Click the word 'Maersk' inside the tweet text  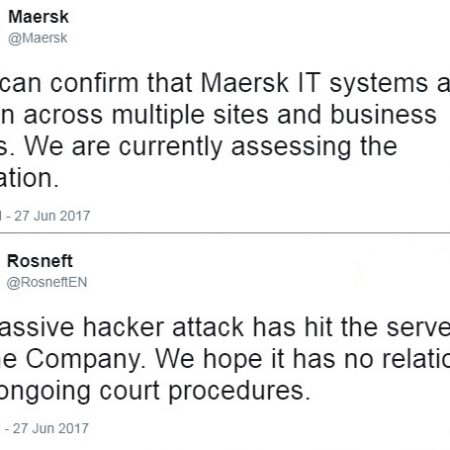pyautogui.click(x=244, y=83)
